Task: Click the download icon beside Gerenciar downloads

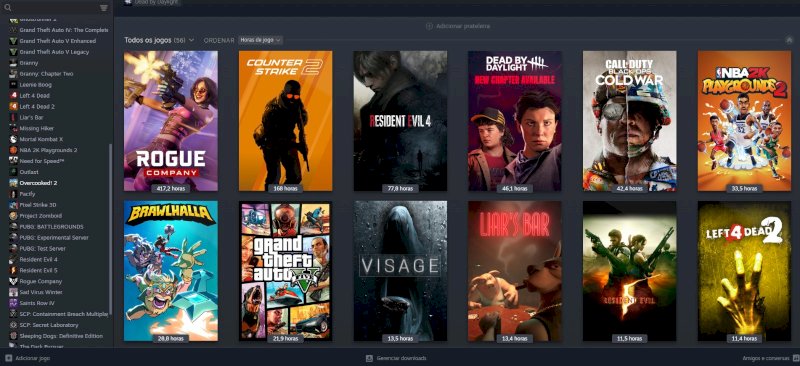Action: tap(369, 358)
